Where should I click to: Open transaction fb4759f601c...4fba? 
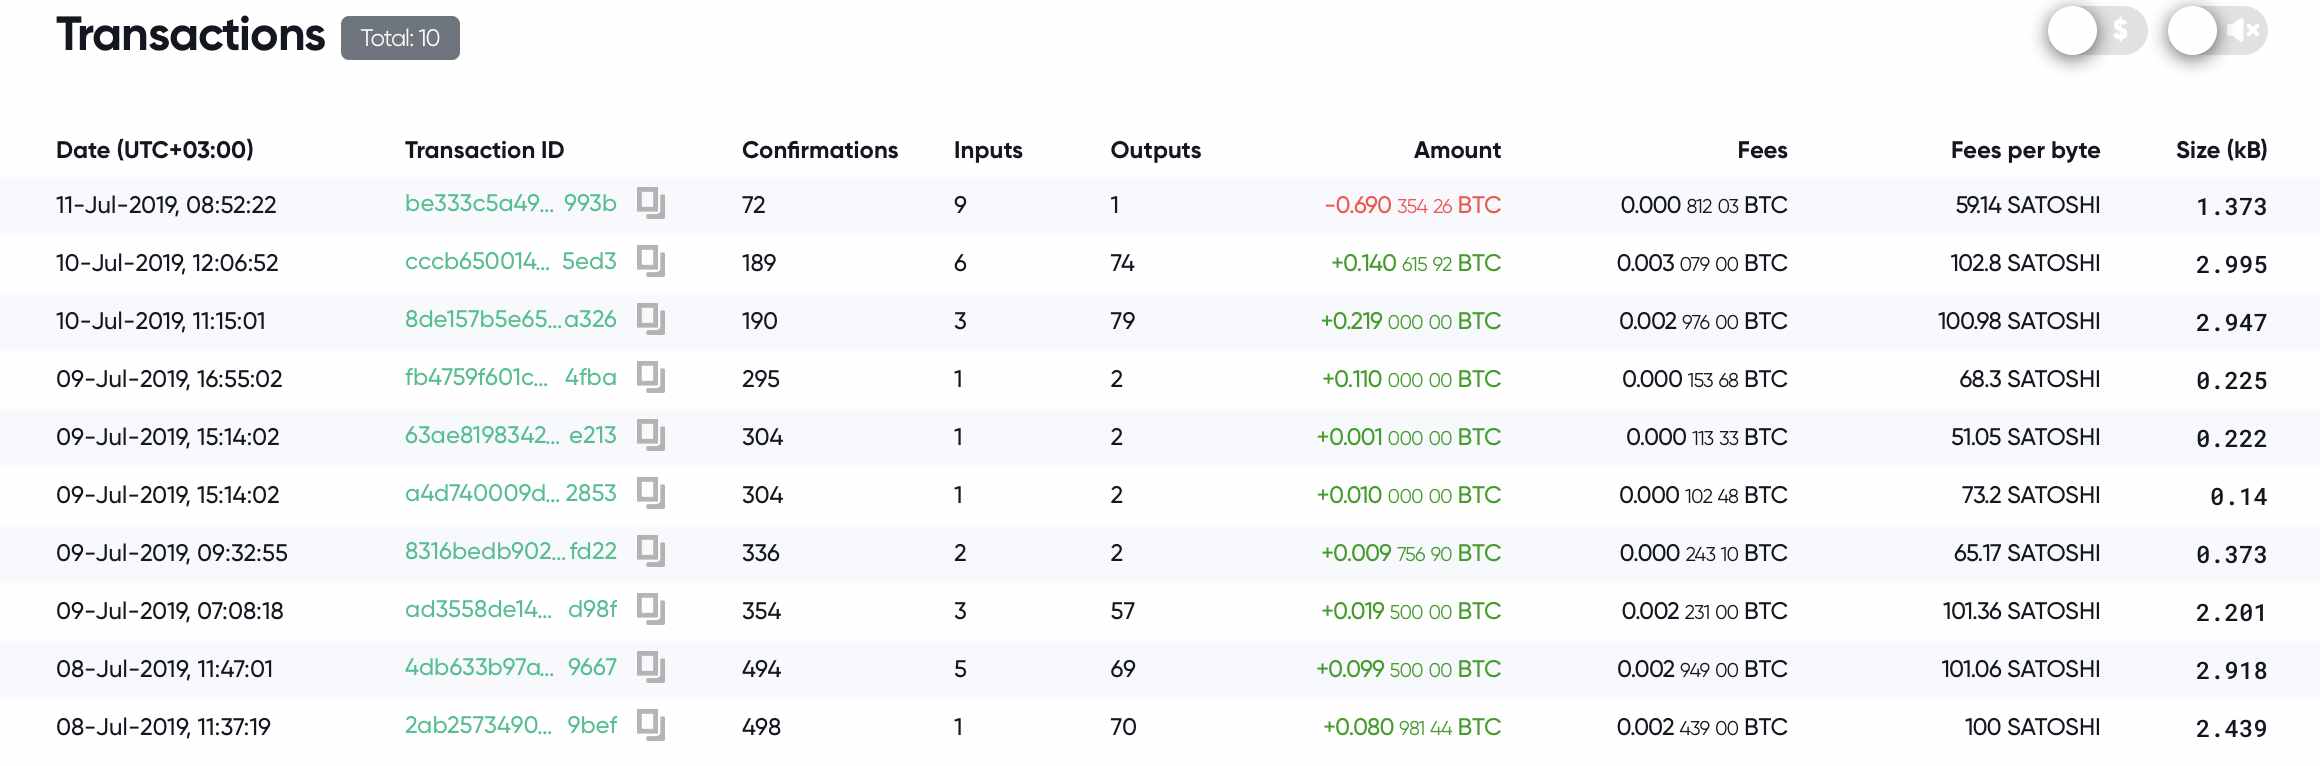click(x=510, y=377)
